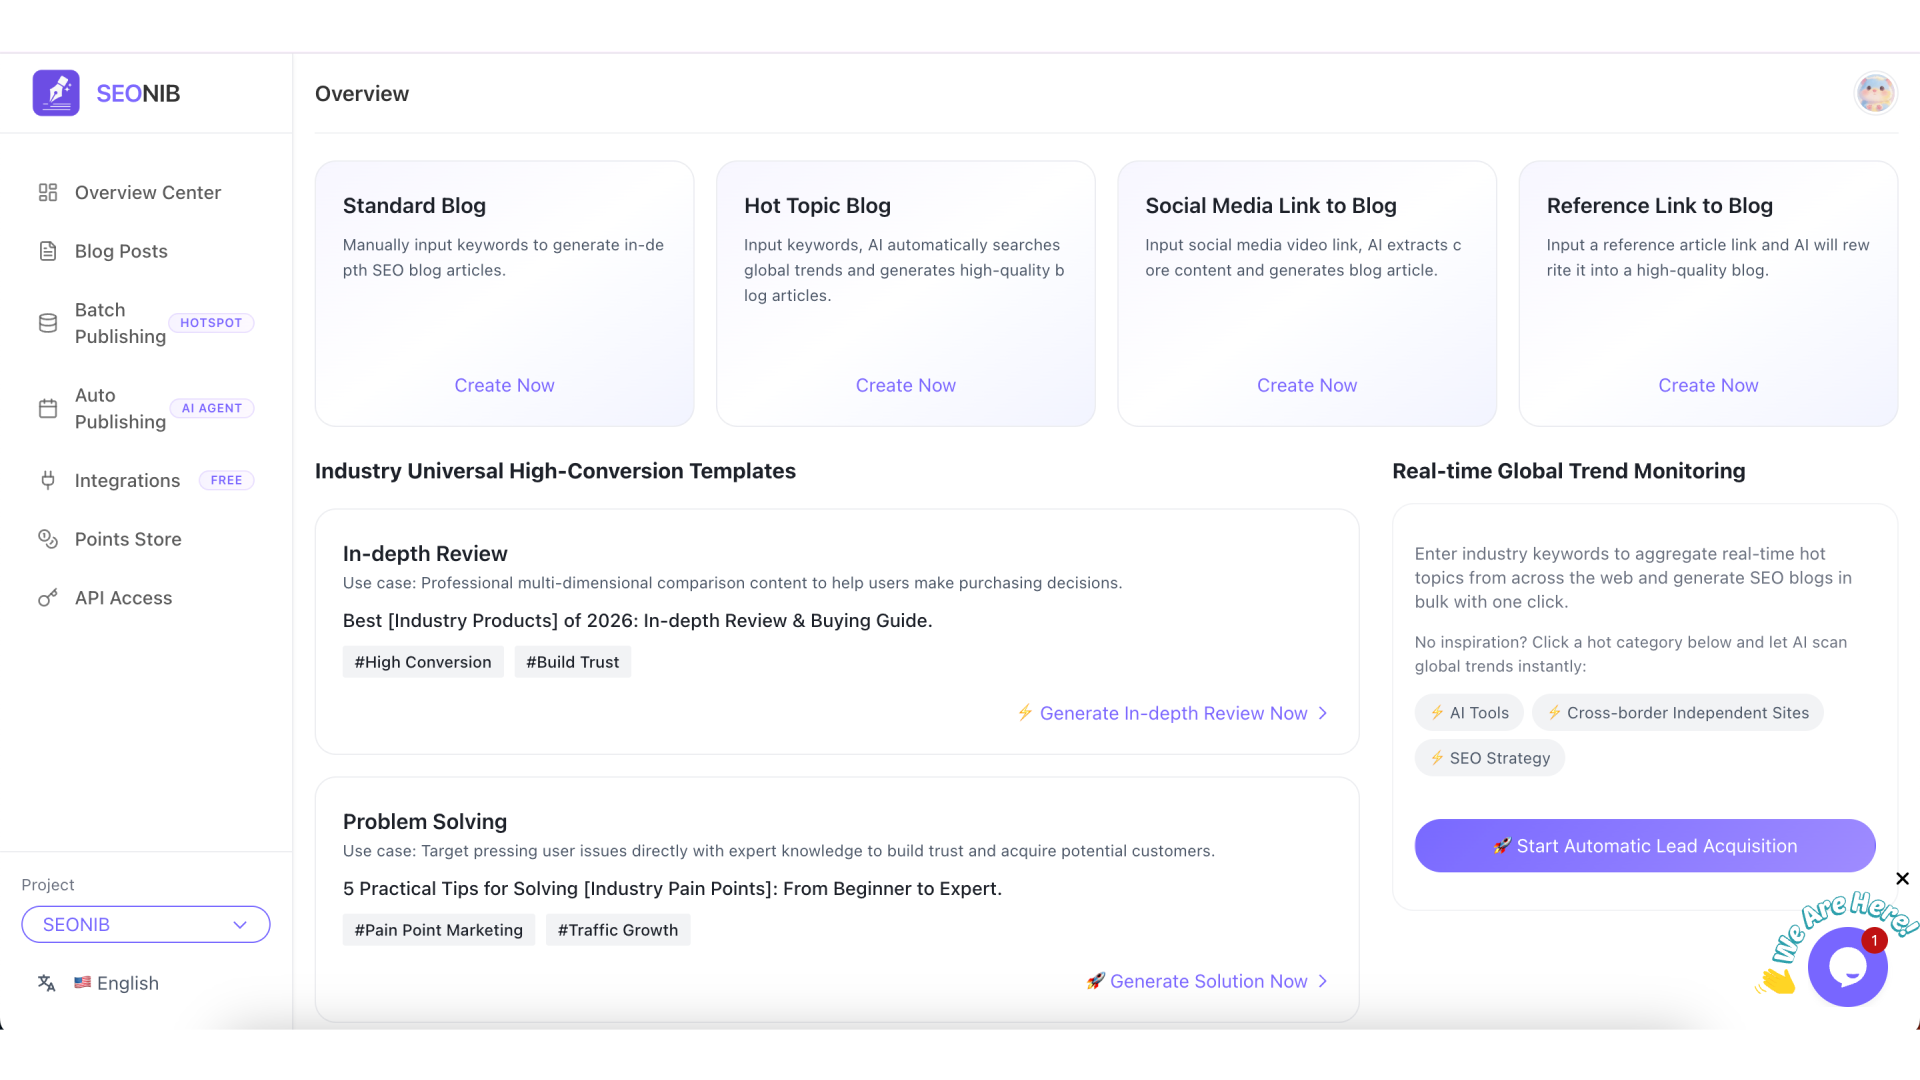Click the Batch Publishing database icon
This screenshot has height=1080, width=1920.
tap(48, 323)
